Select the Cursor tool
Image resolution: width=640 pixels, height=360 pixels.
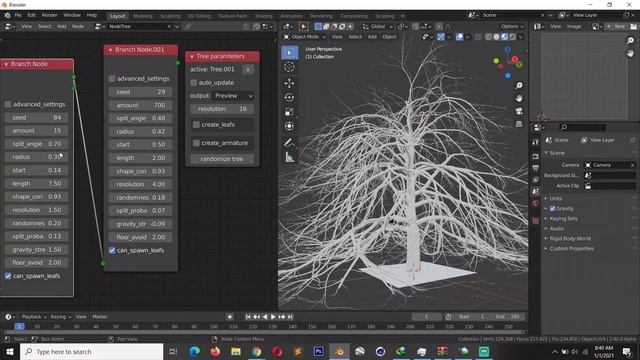click(x=289, y=67)
